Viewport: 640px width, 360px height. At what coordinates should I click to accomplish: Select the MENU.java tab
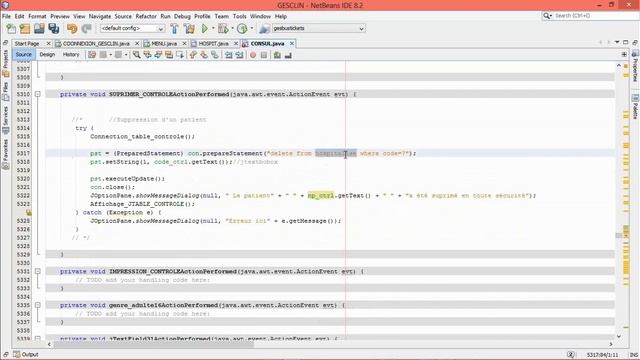coord(164,43)
